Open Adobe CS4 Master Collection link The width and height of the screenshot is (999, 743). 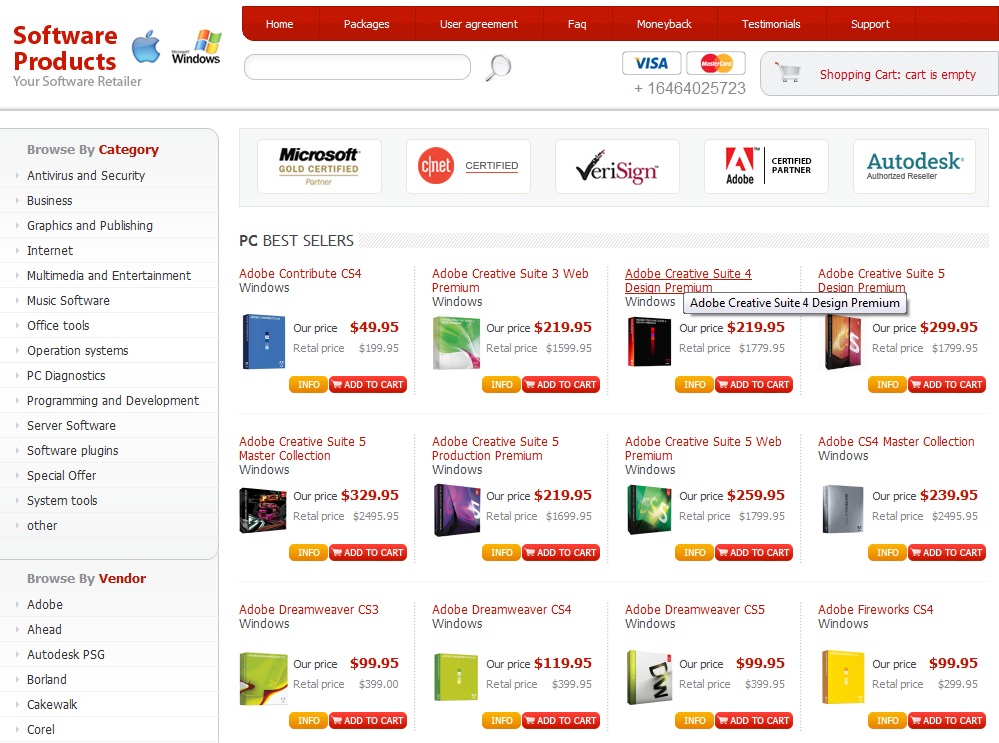pos(896,442)
